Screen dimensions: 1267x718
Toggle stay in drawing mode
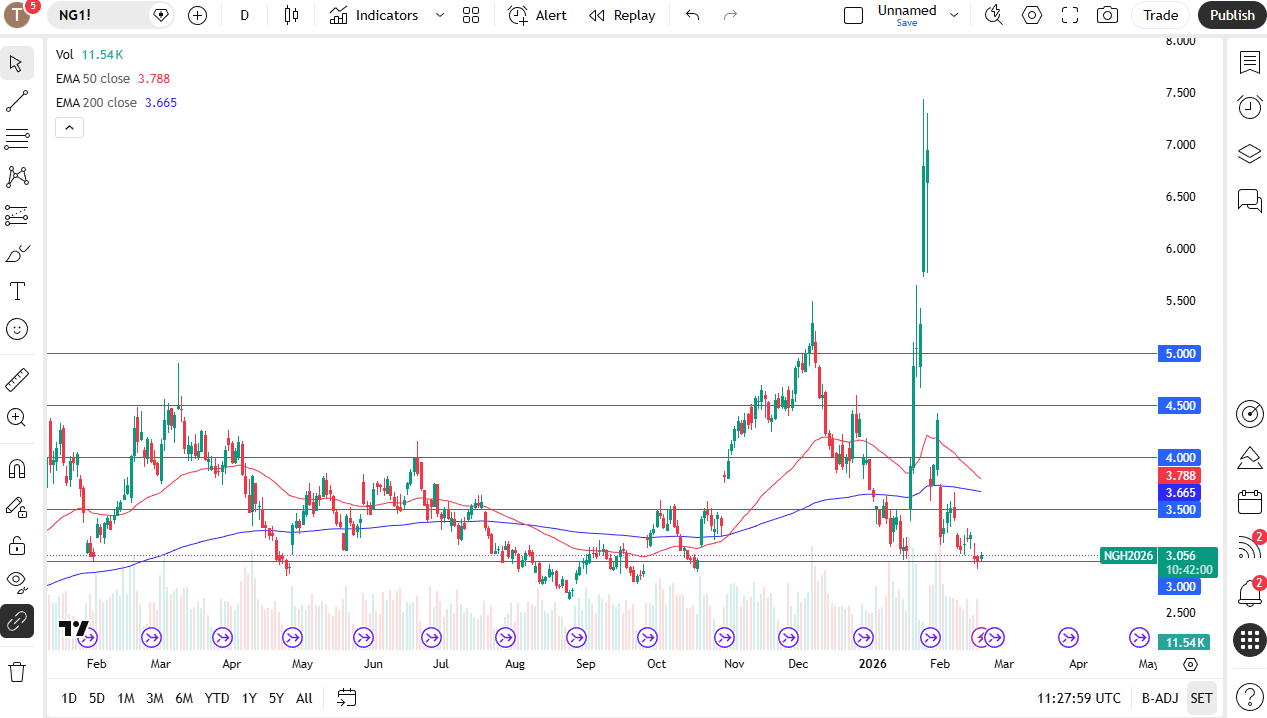[17, 507]
